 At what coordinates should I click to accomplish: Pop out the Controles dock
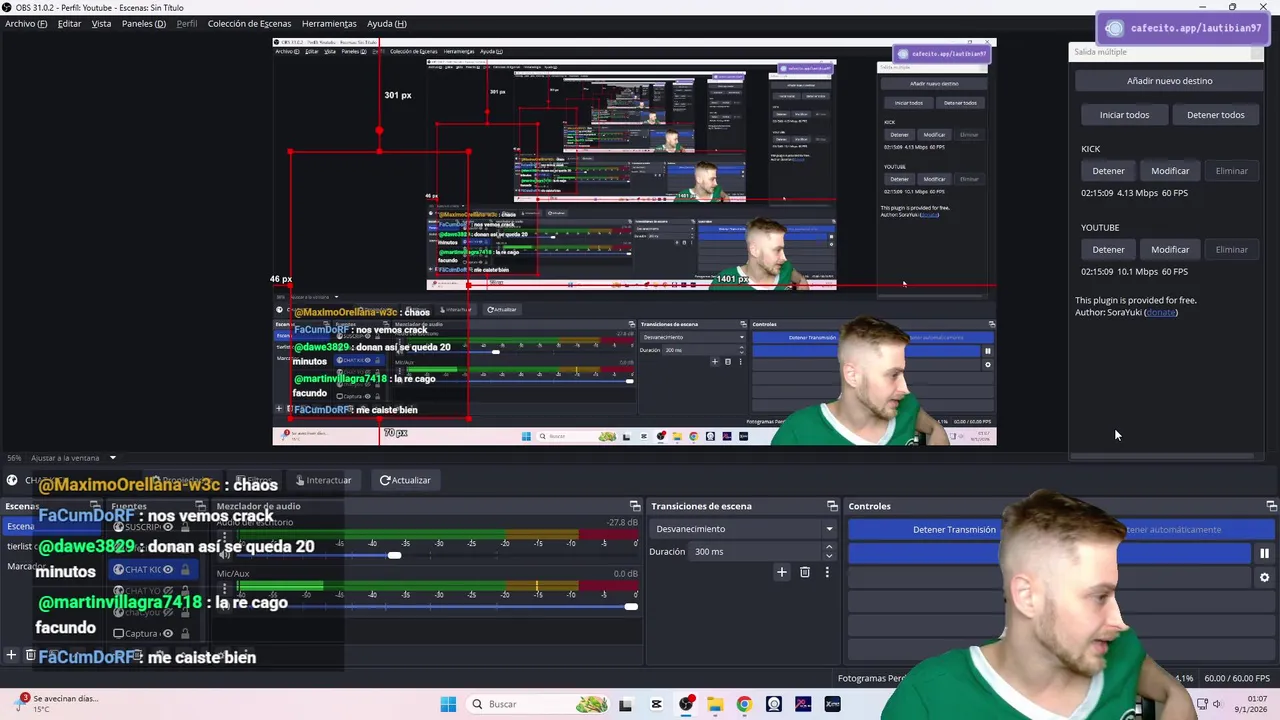tap(1271, 506)
